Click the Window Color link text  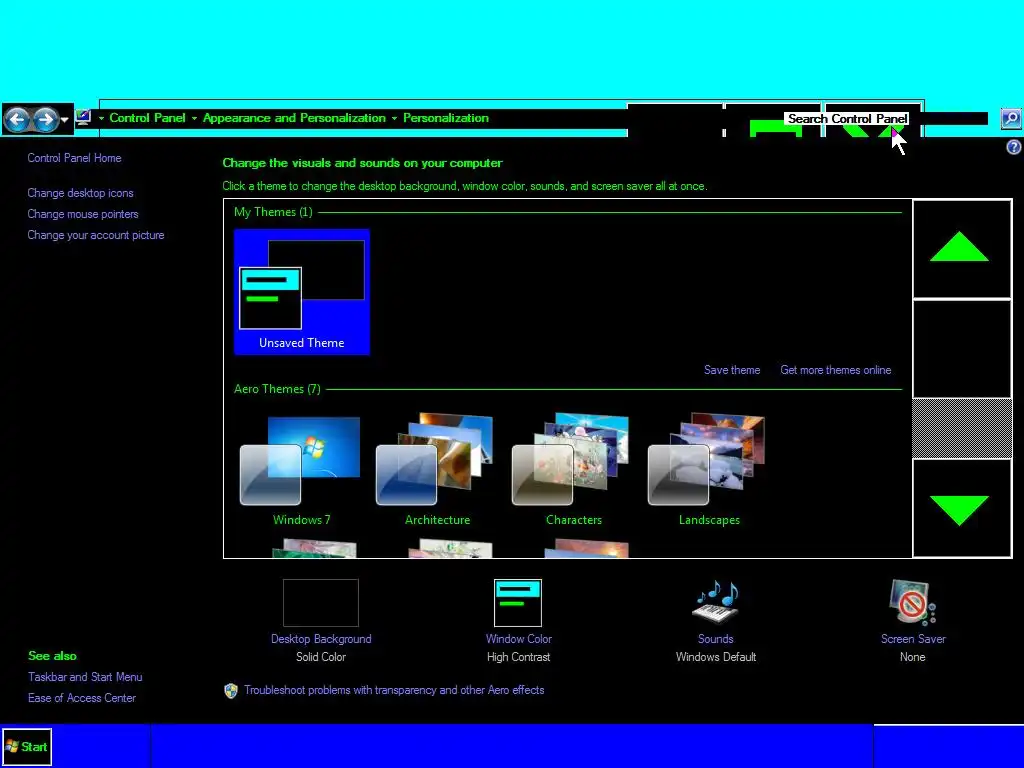(x=519, y=639)
